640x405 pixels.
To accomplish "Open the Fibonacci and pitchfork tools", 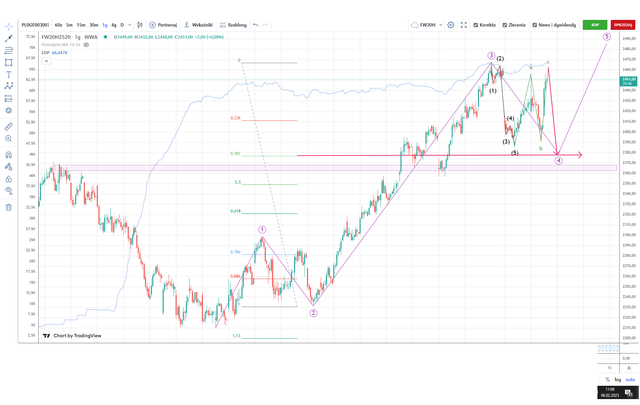I will click(x=9, y=50).
